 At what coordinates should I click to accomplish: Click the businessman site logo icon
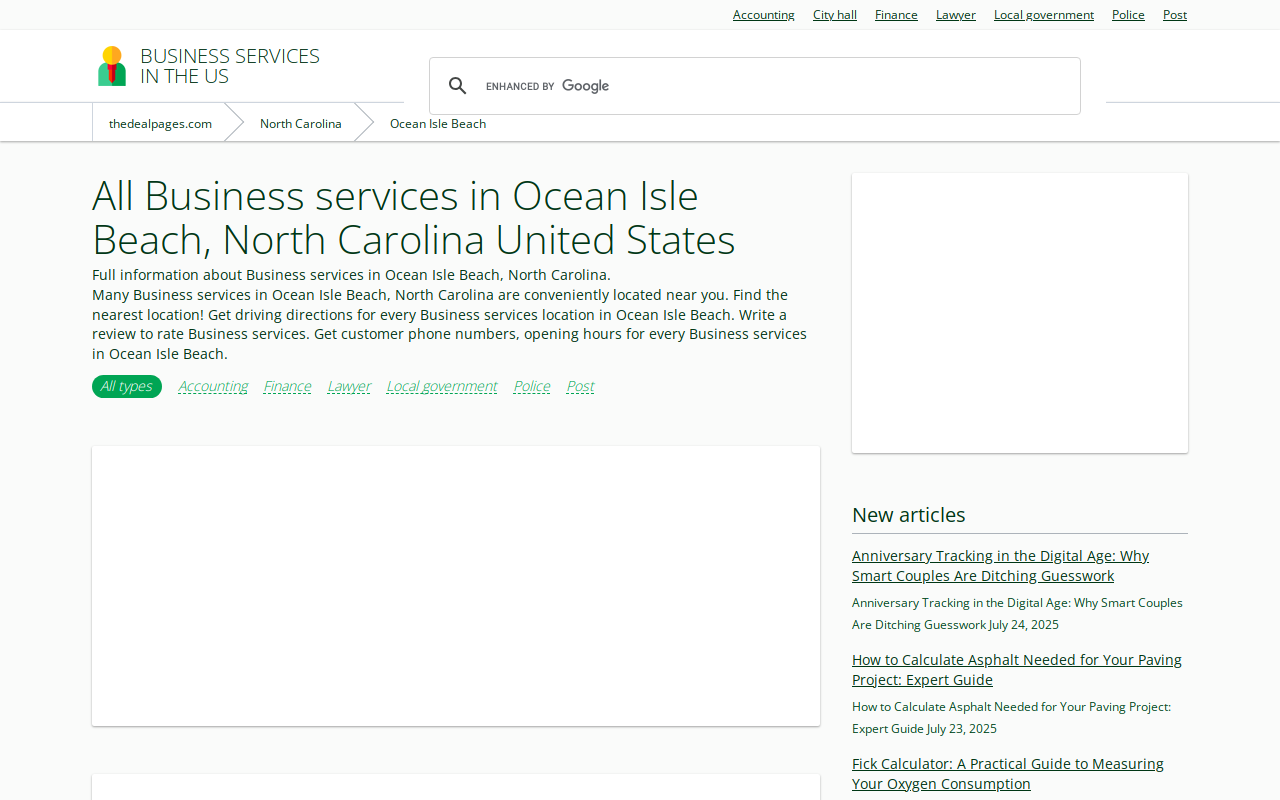pos(112,66)
